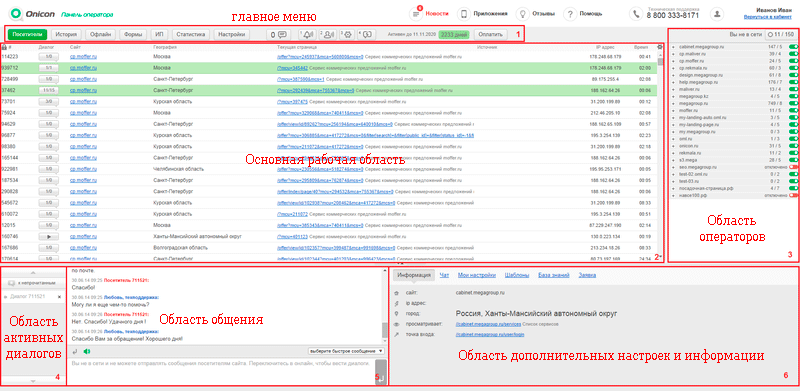The image size is (800, 391).
Task: Click toolbar button 2 with person icon
Action: pyautogui.click(x=328, y=35)
